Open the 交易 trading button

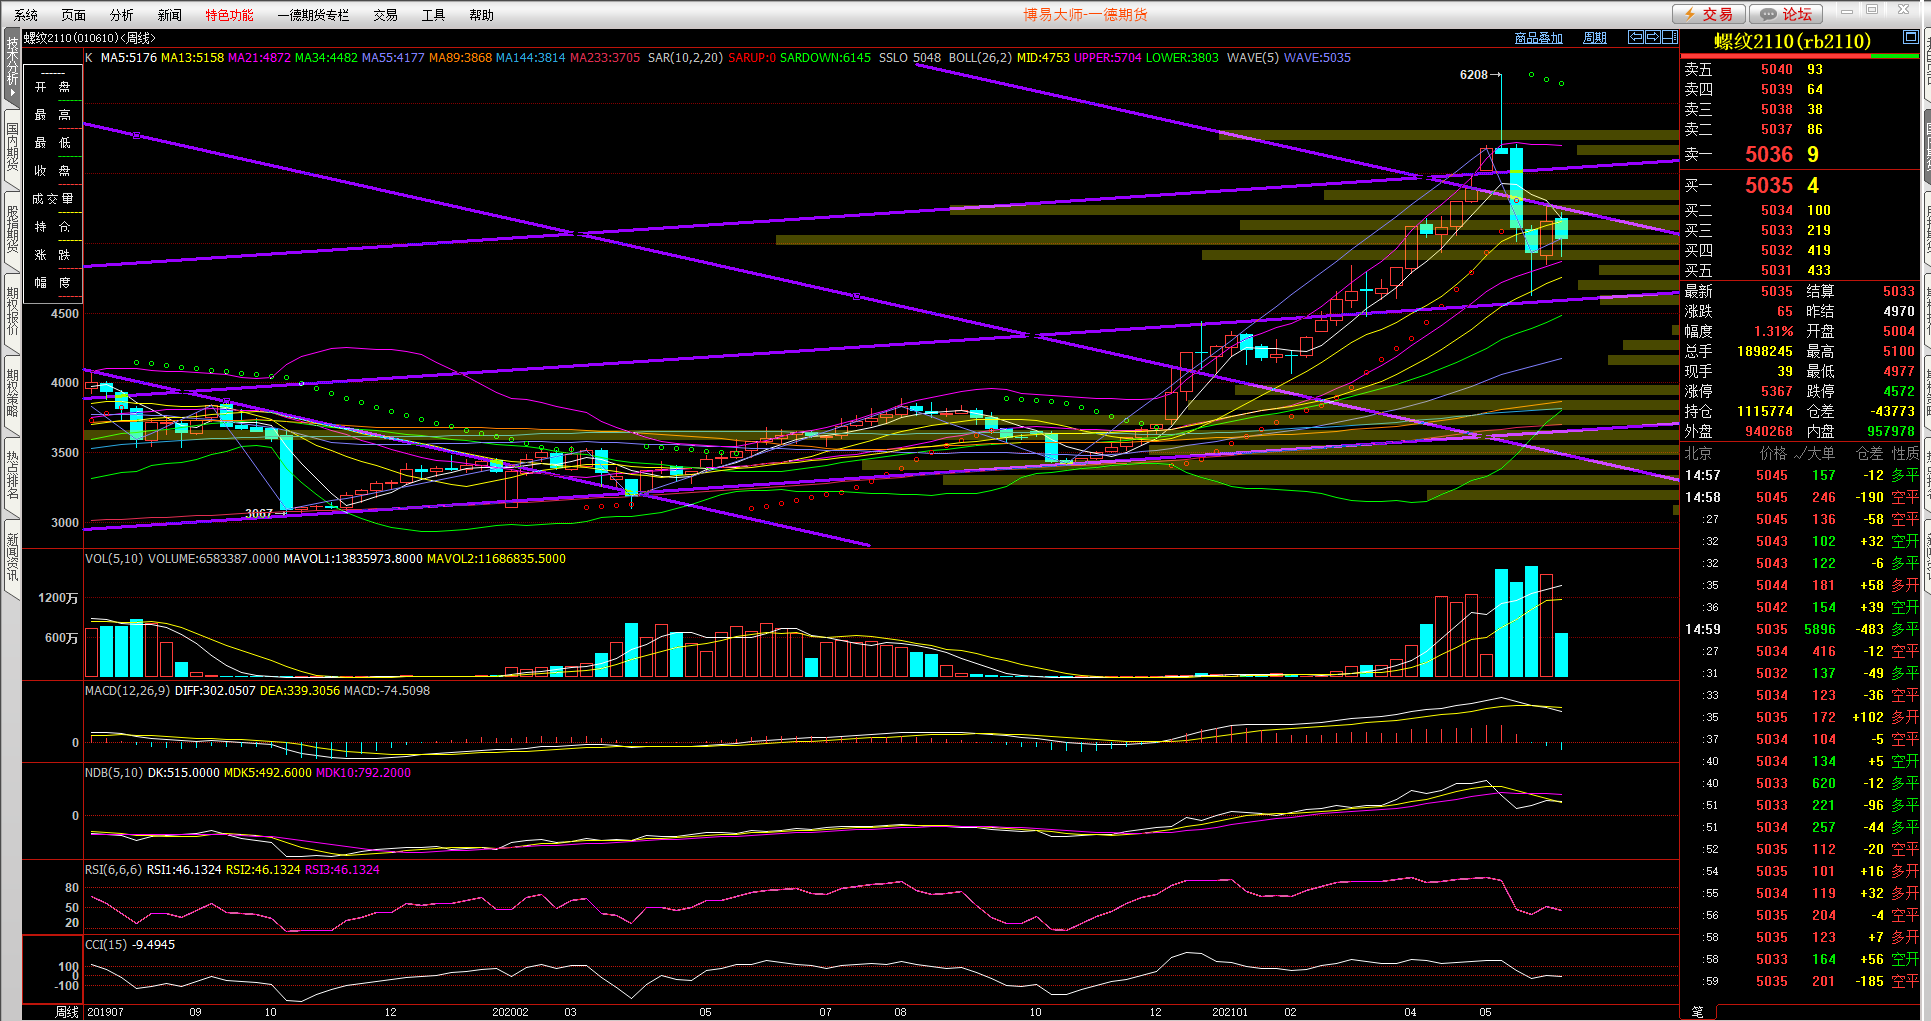[x=1708, y=14]
